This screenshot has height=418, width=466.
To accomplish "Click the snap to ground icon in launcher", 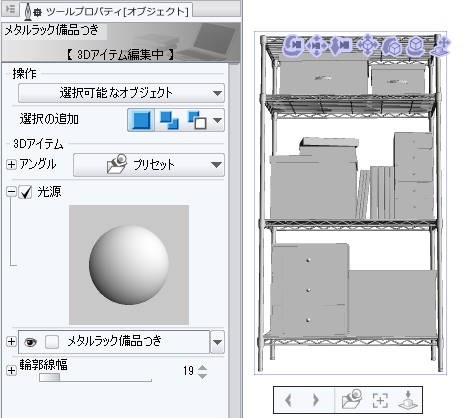I will click(x=409, y=400).
